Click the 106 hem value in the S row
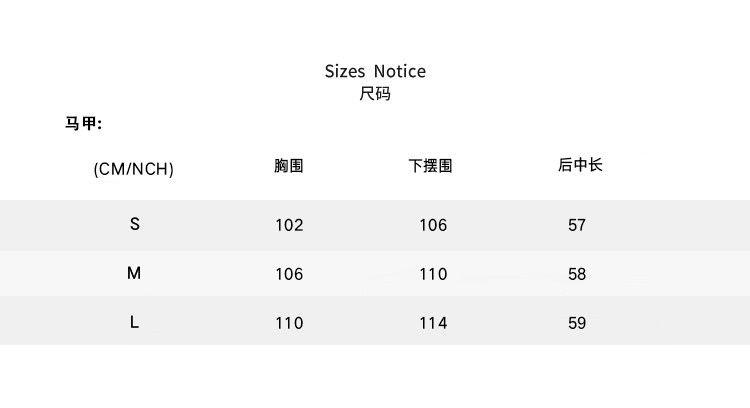 click(x=433, y=225)
